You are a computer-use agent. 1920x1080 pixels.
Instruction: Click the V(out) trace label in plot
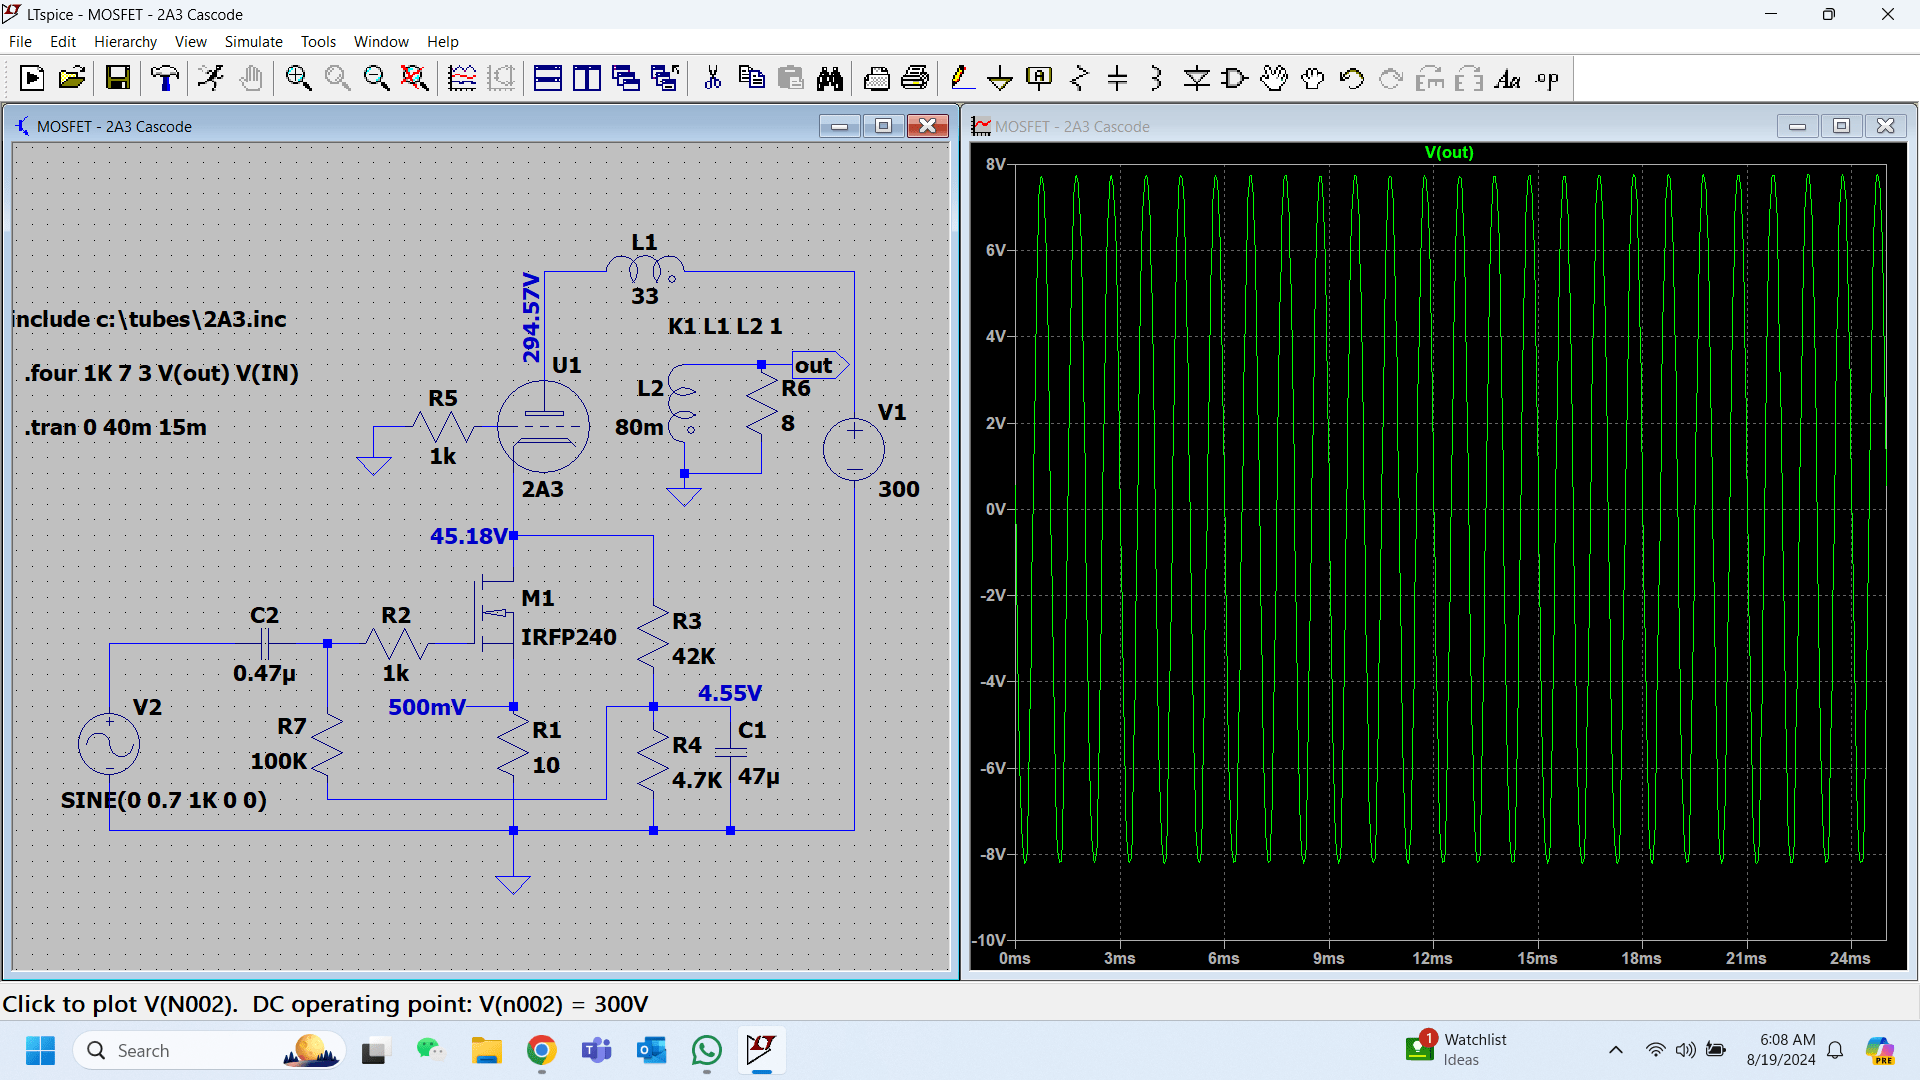coord(1449,152)
